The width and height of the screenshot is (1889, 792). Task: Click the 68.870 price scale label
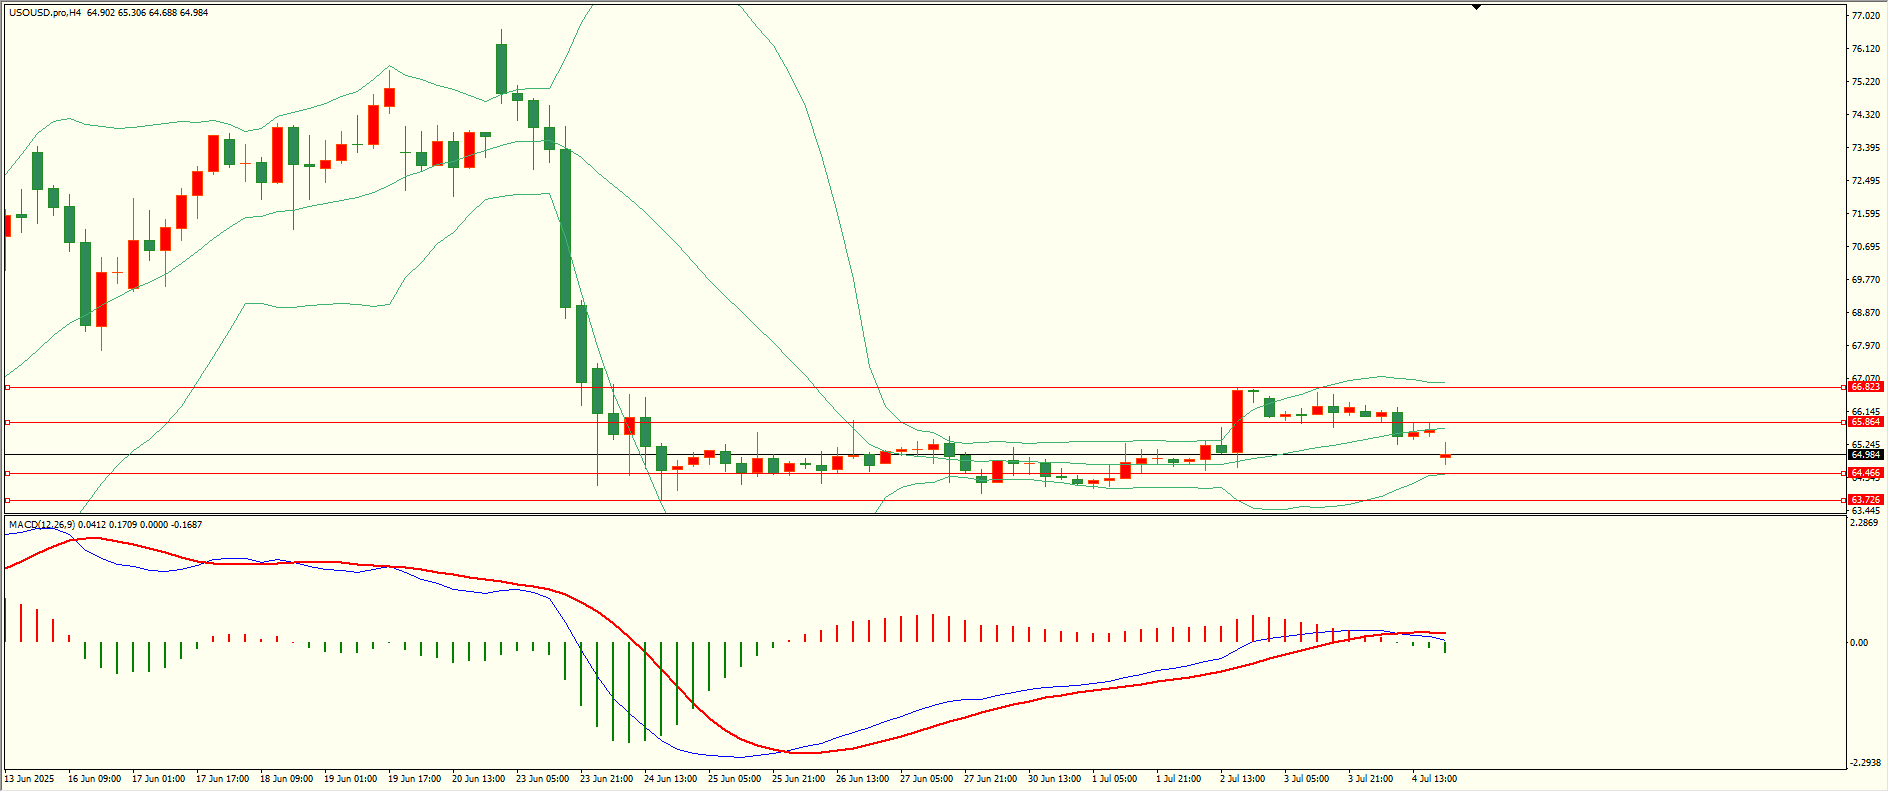point(1866,313)
